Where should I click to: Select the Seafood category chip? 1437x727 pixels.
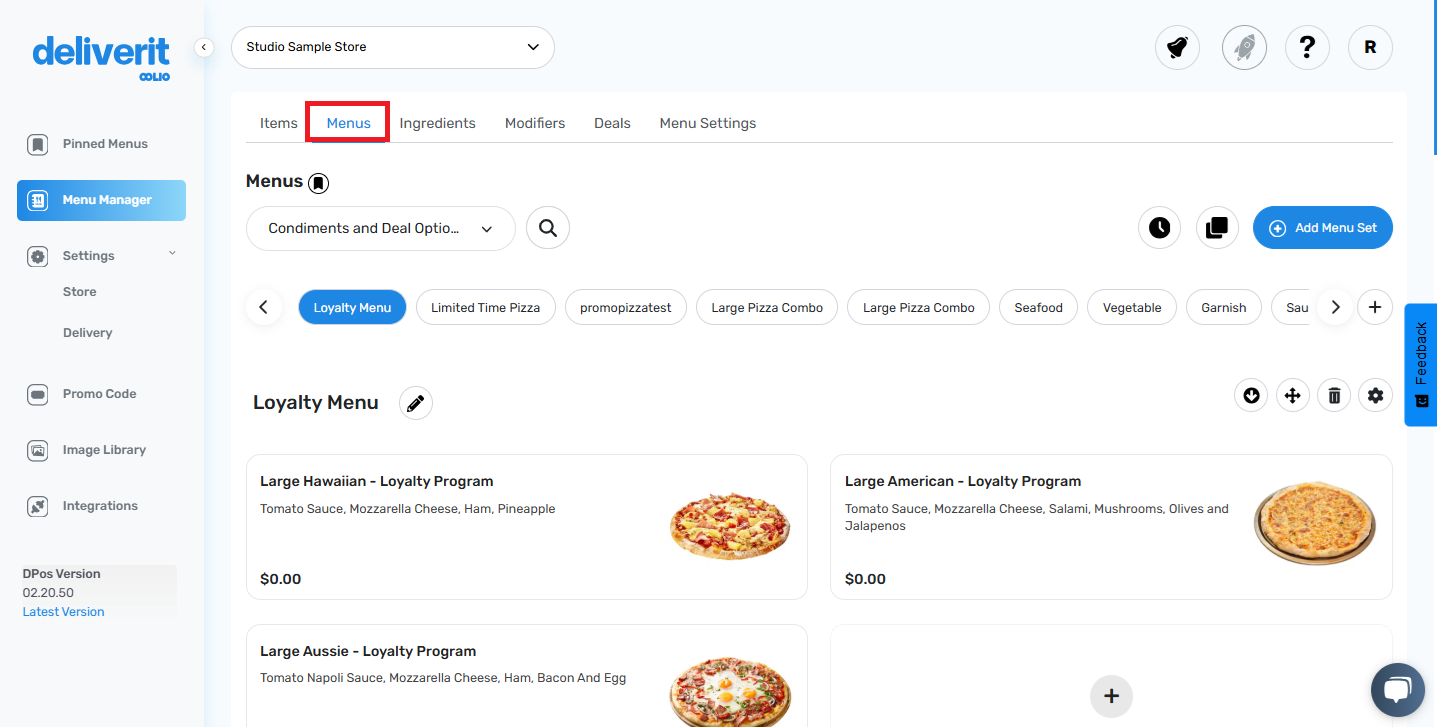(1038, 308)
